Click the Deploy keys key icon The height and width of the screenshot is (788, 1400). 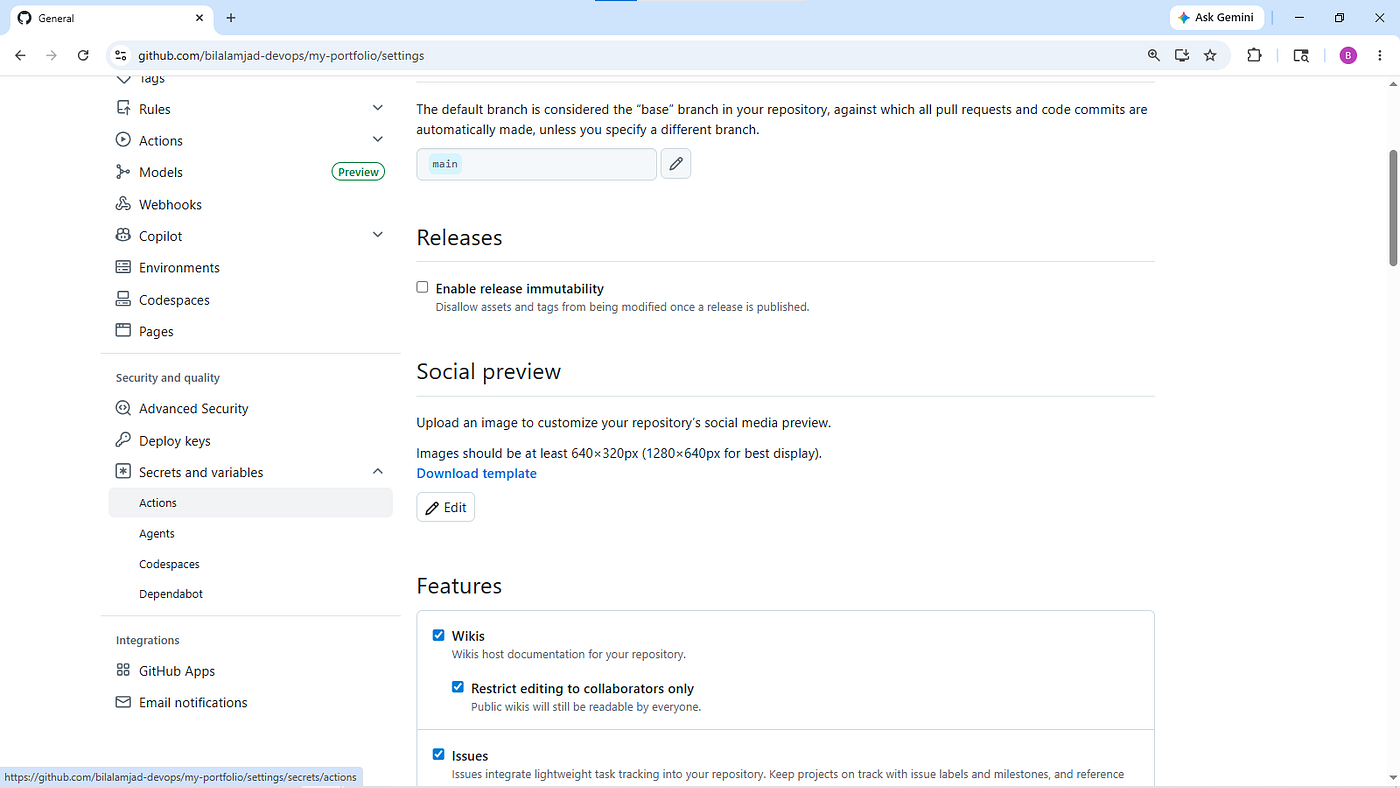123,440
